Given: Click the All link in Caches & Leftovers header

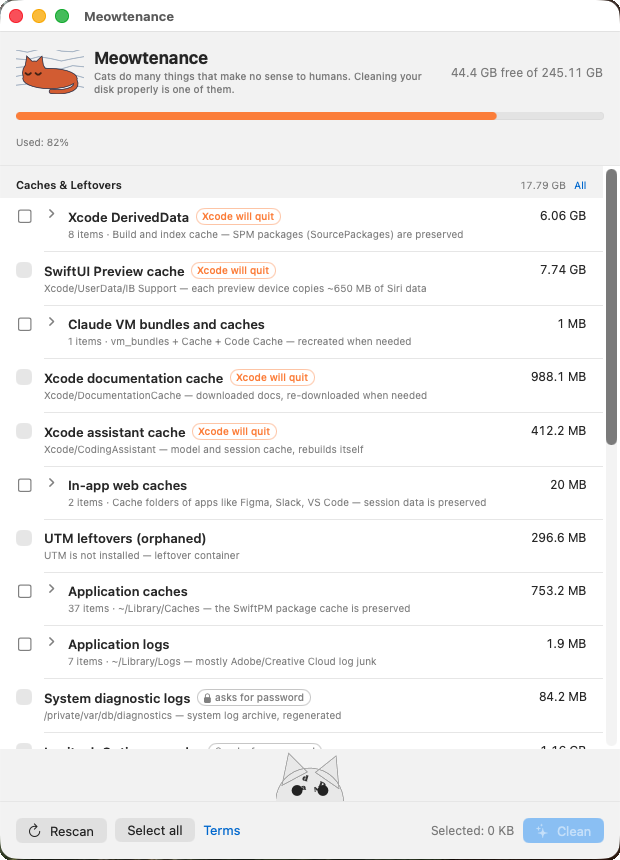Looking at the screenshot, I should (580, 185).
